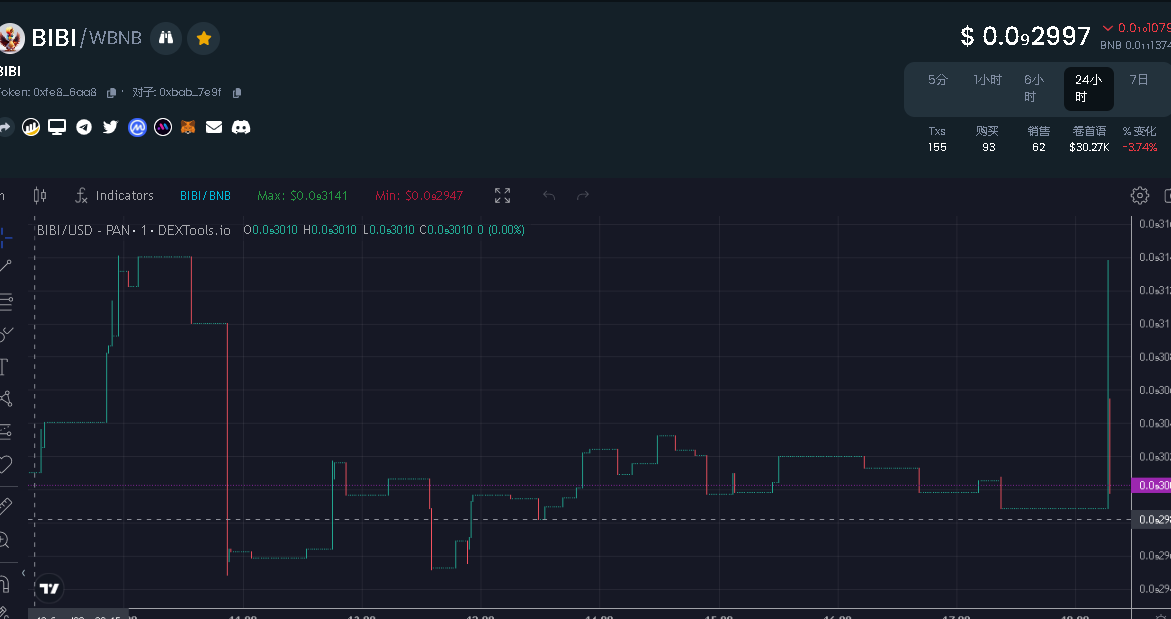
Task: Select the ruler measure tool
Action: click(6, 506)
